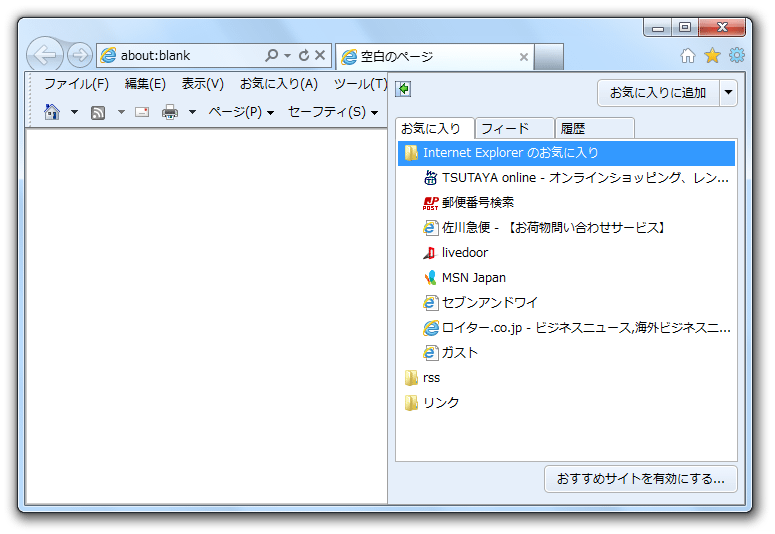Open the ツール(T) menu

coord(360,84)
